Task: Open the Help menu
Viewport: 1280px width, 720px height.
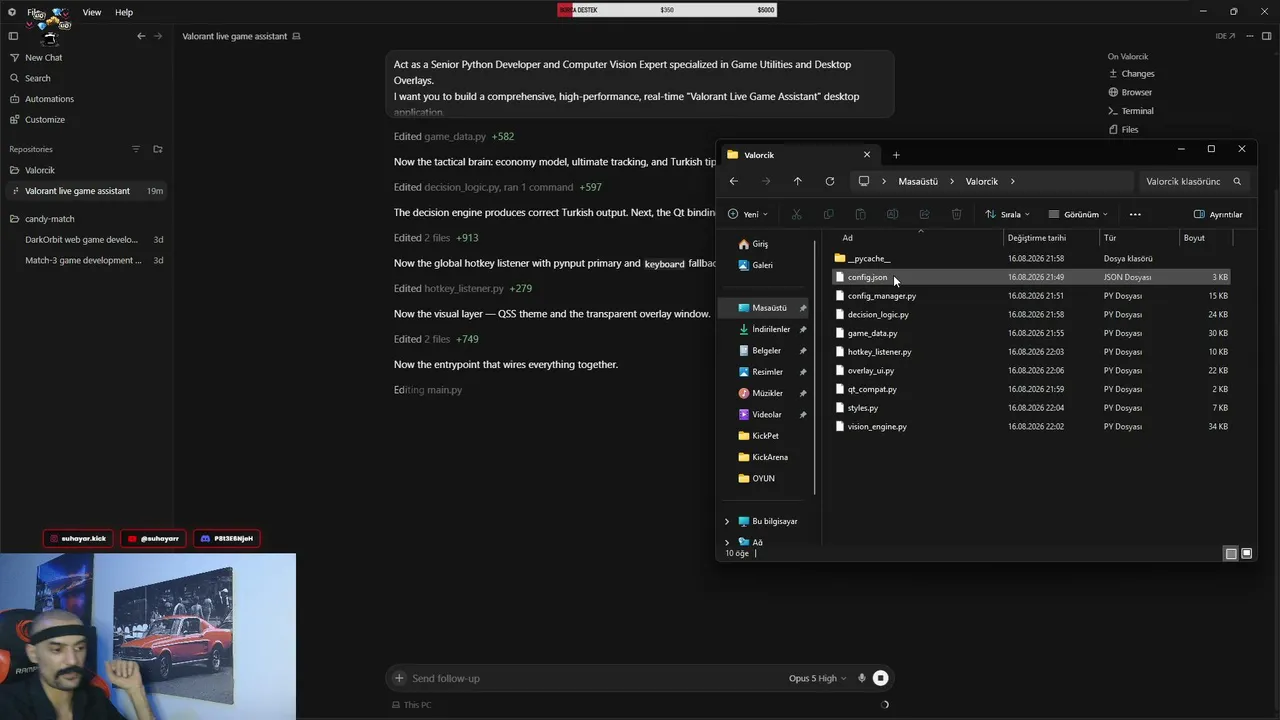Action: 124,12
